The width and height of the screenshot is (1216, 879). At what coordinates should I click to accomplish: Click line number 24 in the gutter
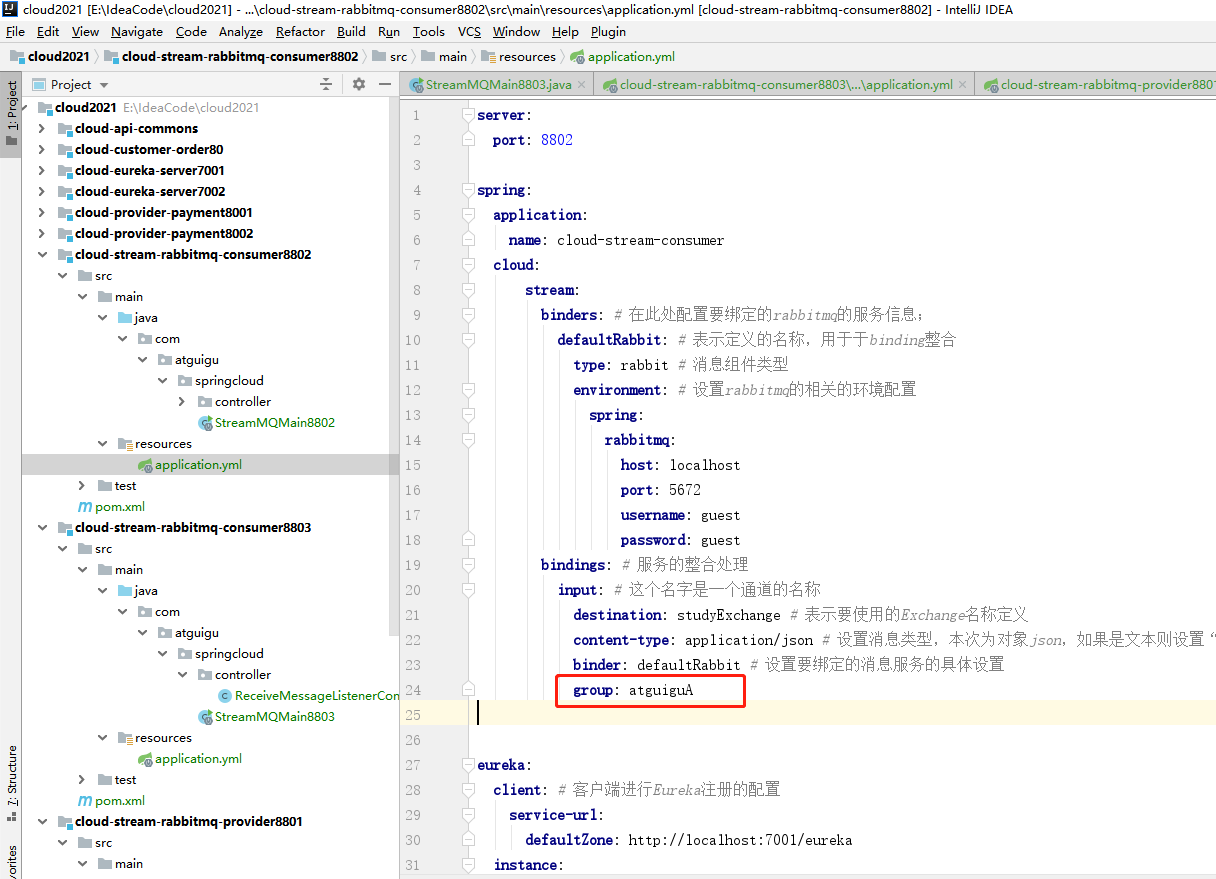click(414, 690)
